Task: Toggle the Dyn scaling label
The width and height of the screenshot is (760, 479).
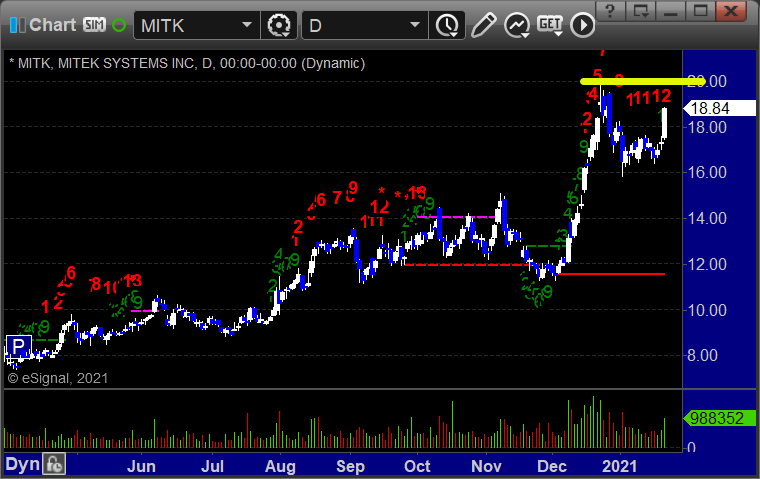Action: 22,464
